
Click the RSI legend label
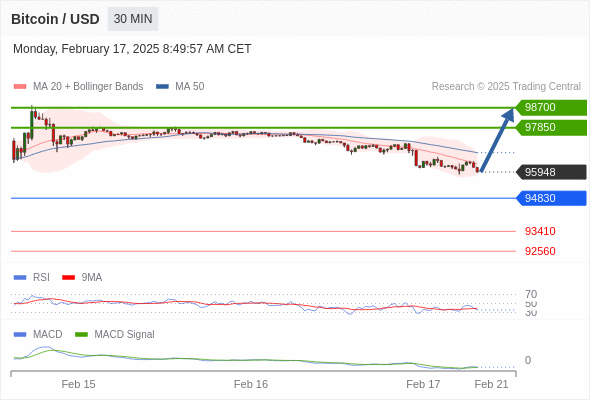tap(41, 278)
